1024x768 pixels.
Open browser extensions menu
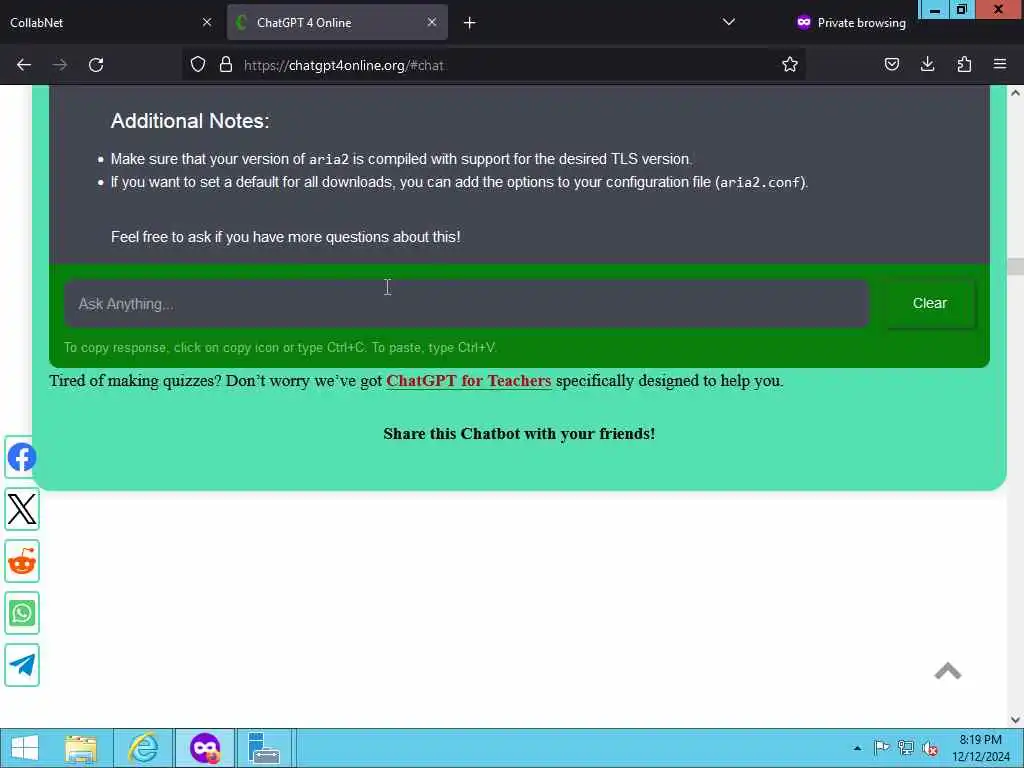964,65
